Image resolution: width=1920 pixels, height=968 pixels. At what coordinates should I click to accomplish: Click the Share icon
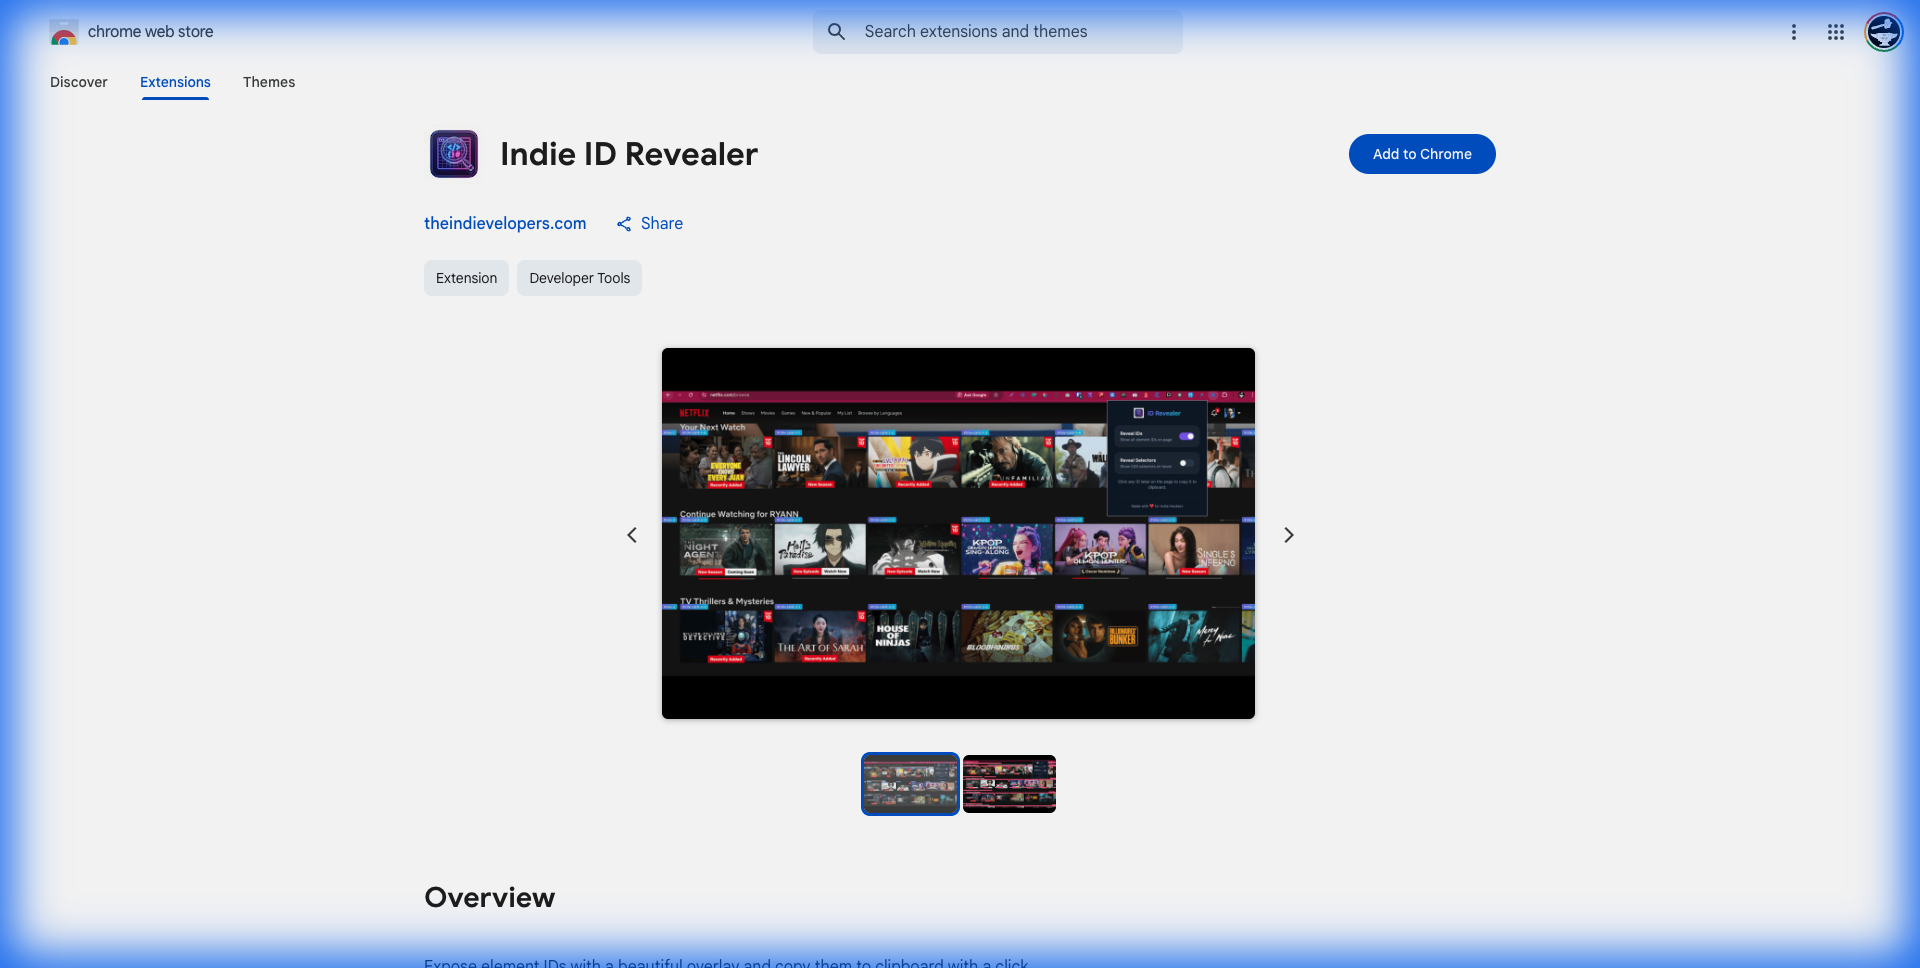pyautogui.click(x=624, y=224)
